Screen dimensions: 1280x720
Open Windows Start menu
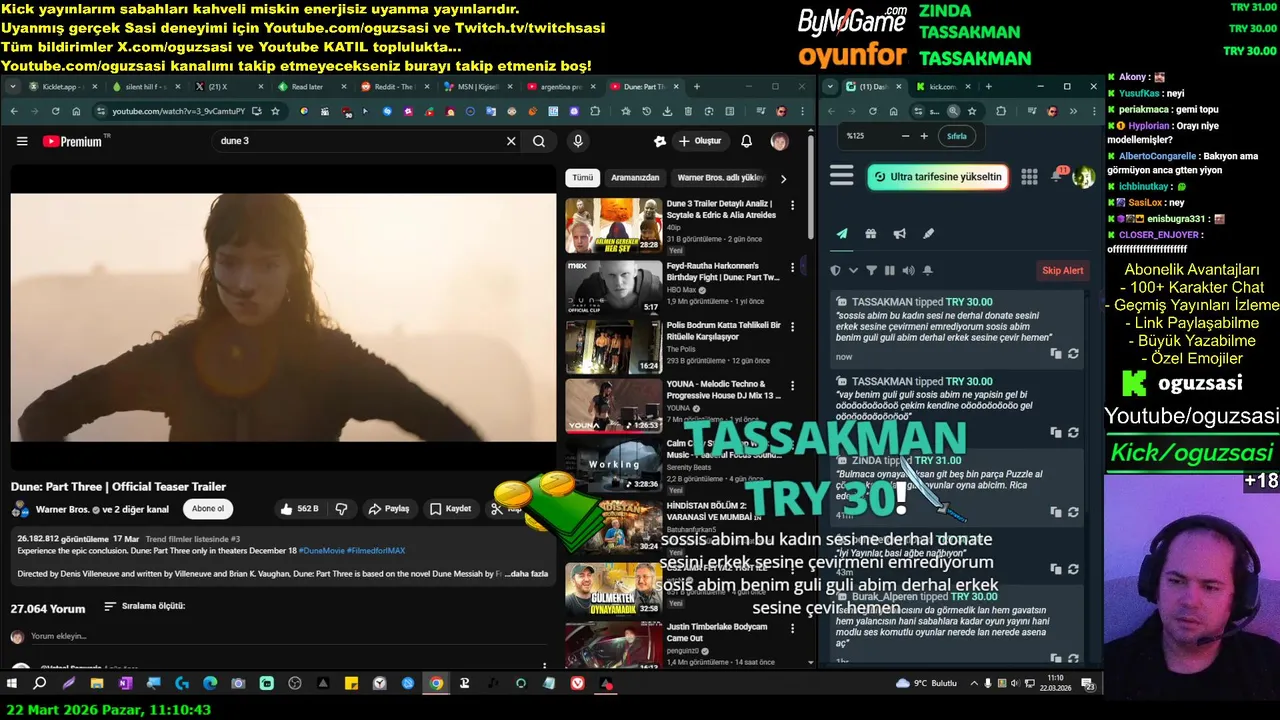click(x=12, y=684)
